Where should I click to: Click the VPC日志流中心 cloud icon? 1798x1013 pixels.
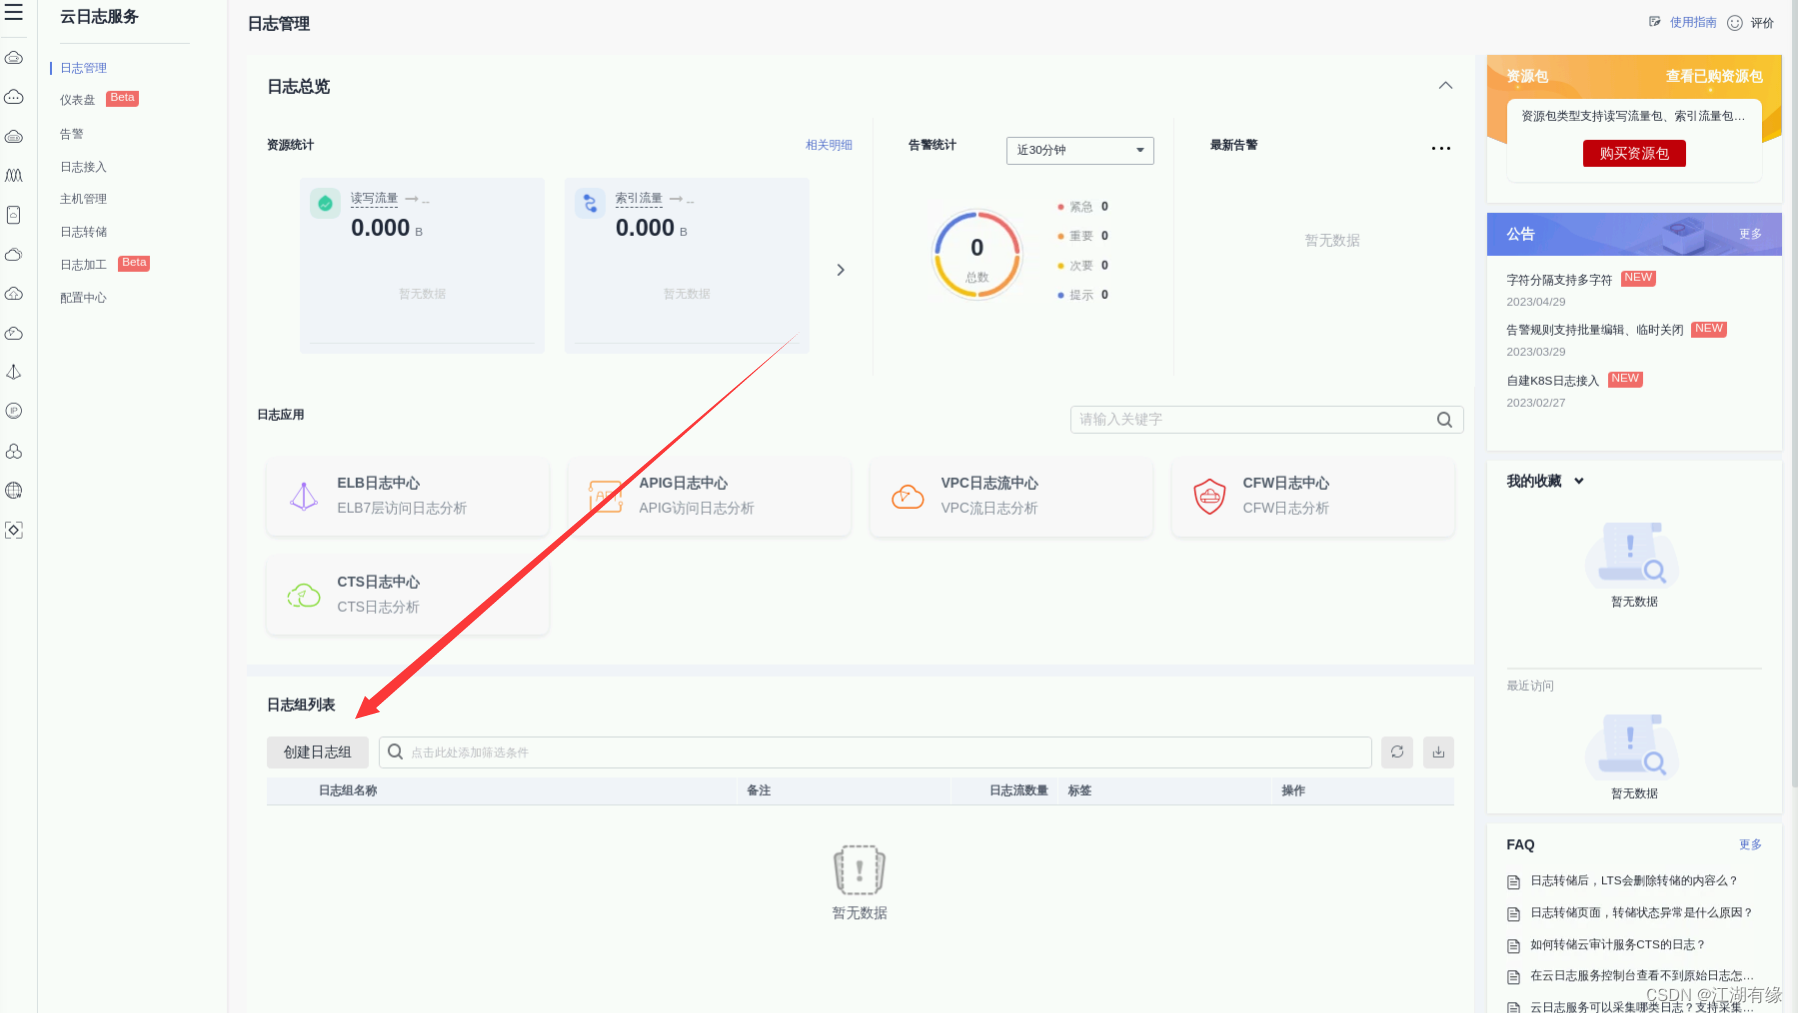pyautogui.click(x=908, y=496)
